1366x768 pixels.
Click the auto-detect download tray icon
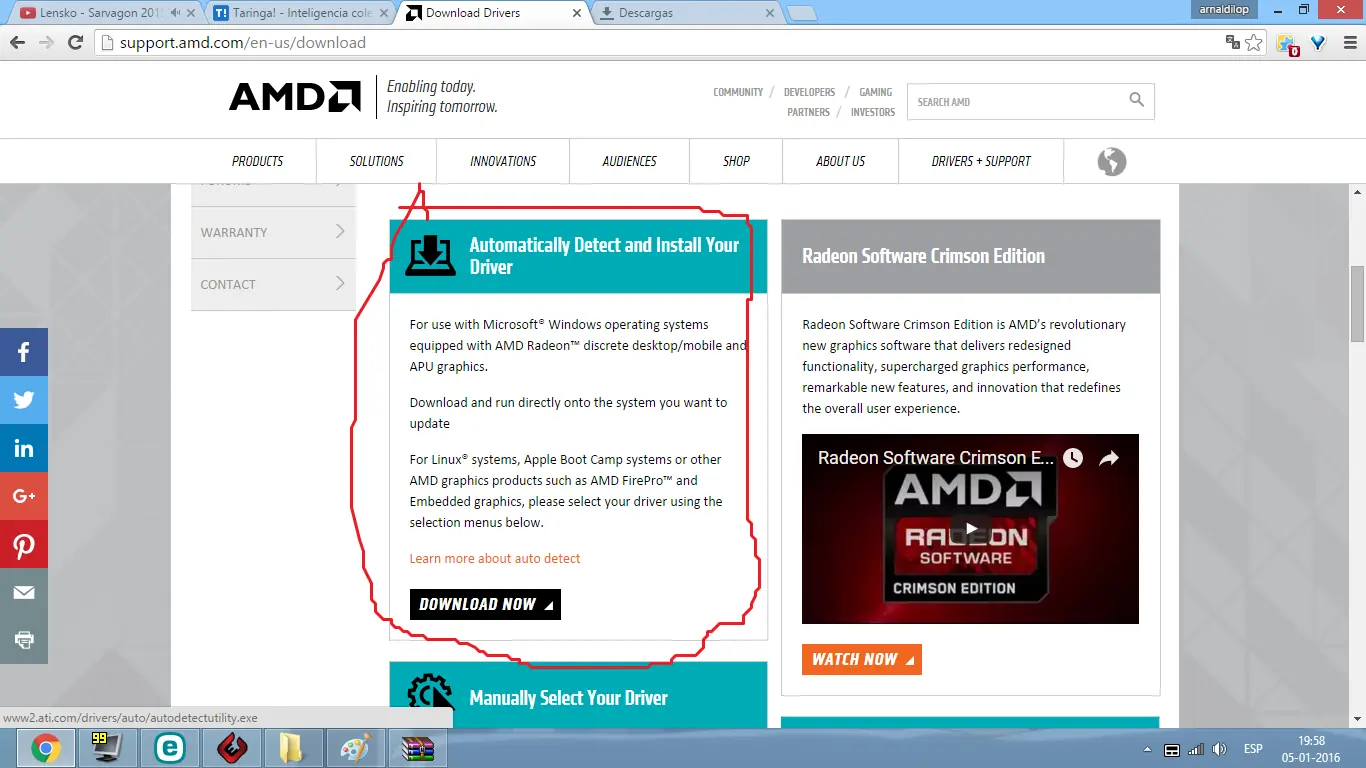[430, 256]
